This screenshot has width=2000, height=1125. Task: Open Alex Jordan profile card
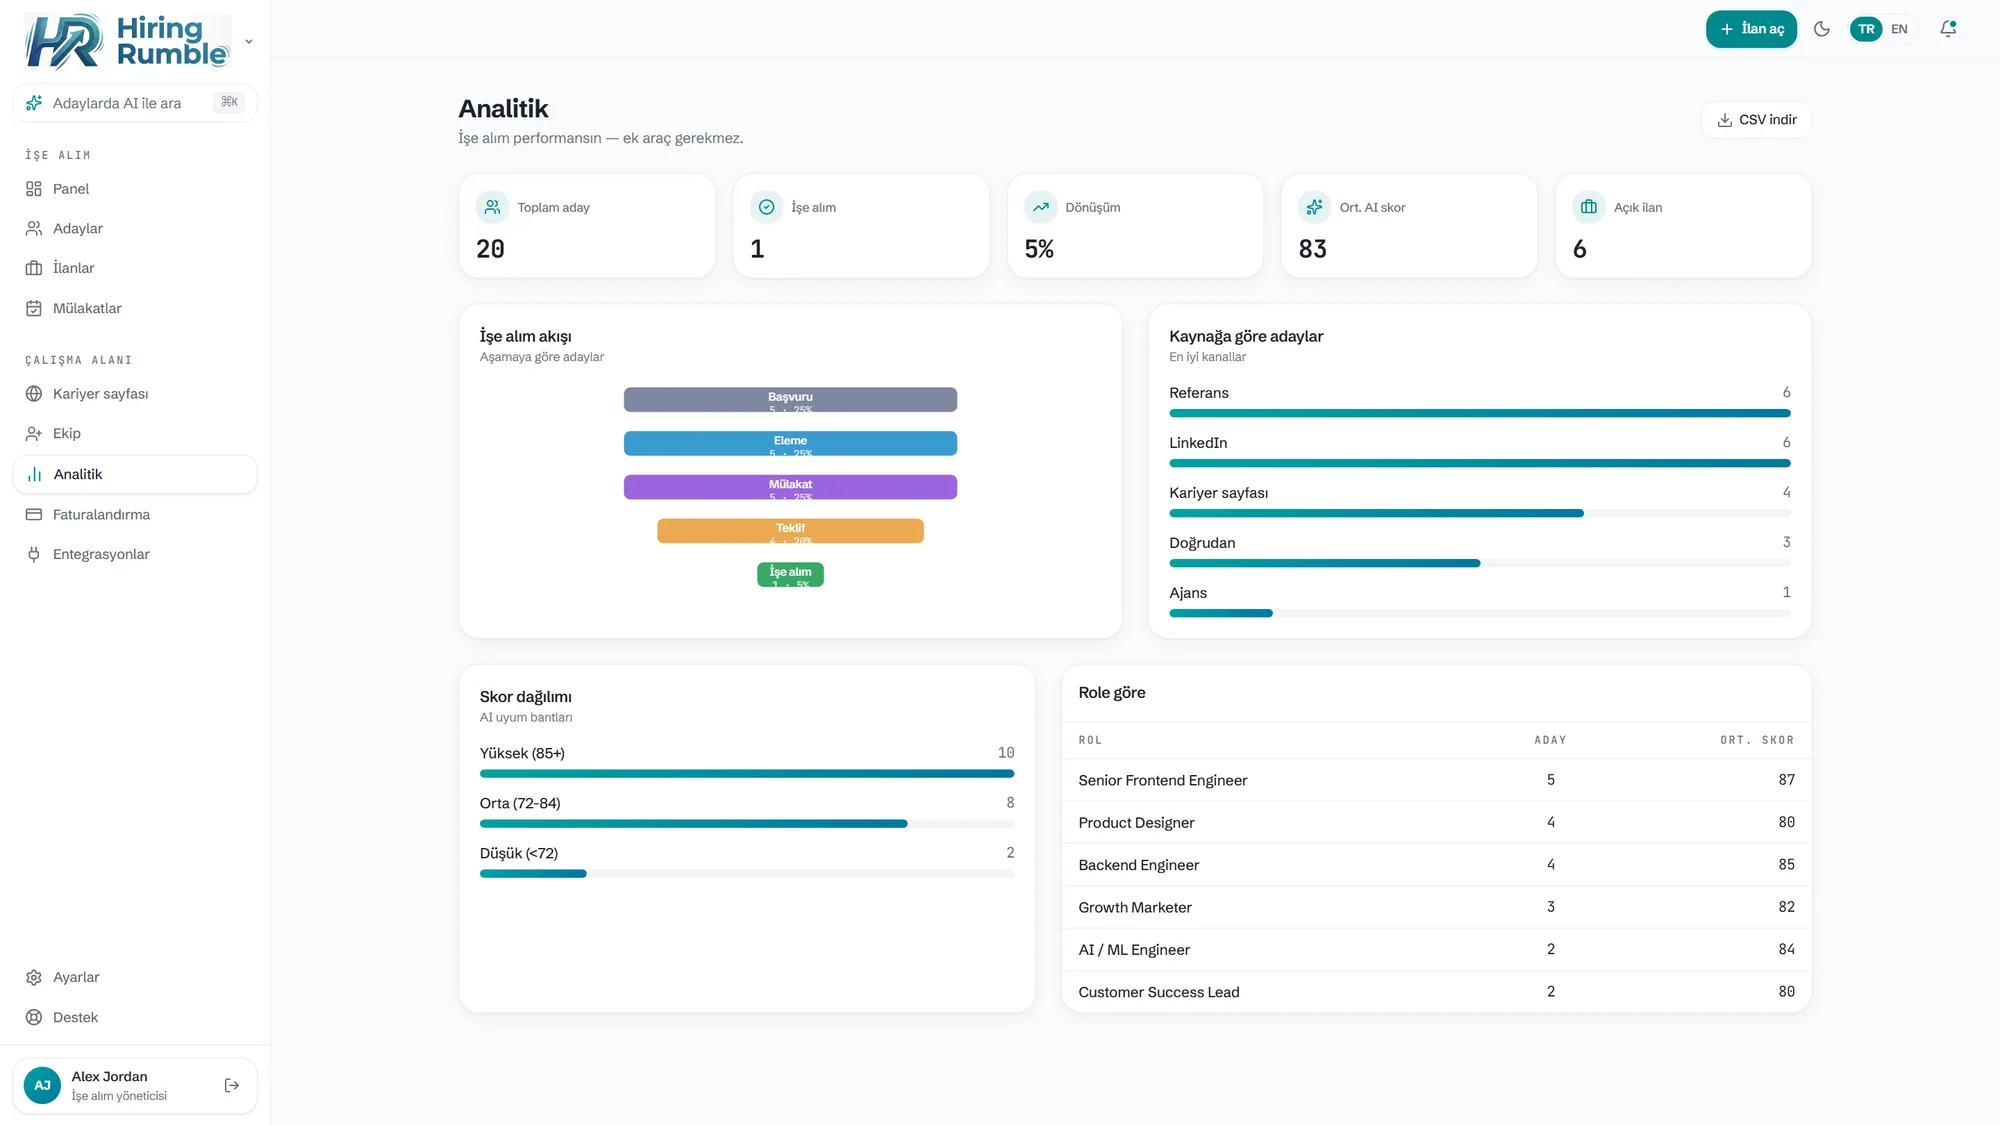tap(135, 1085)
